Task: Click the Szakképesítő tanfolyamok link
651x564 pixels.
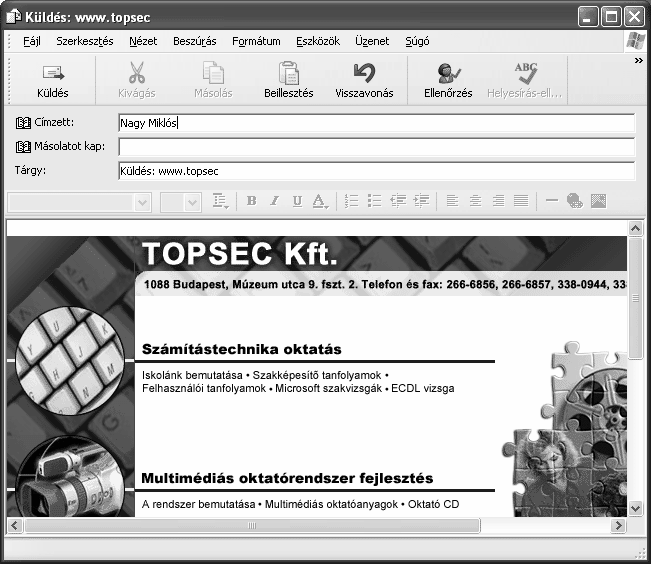Action: (x=317, y=375)
